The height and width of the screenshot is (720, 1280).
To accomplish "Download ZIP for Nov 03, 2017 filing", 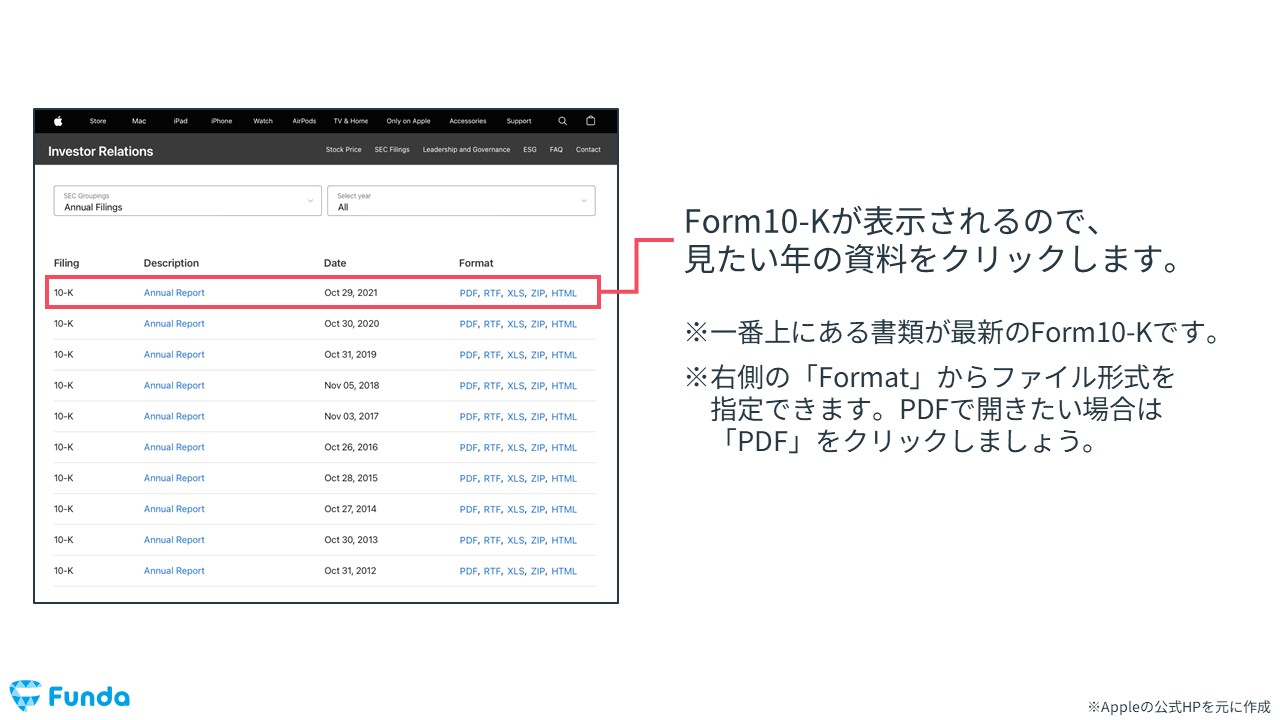I will [538, 417].
